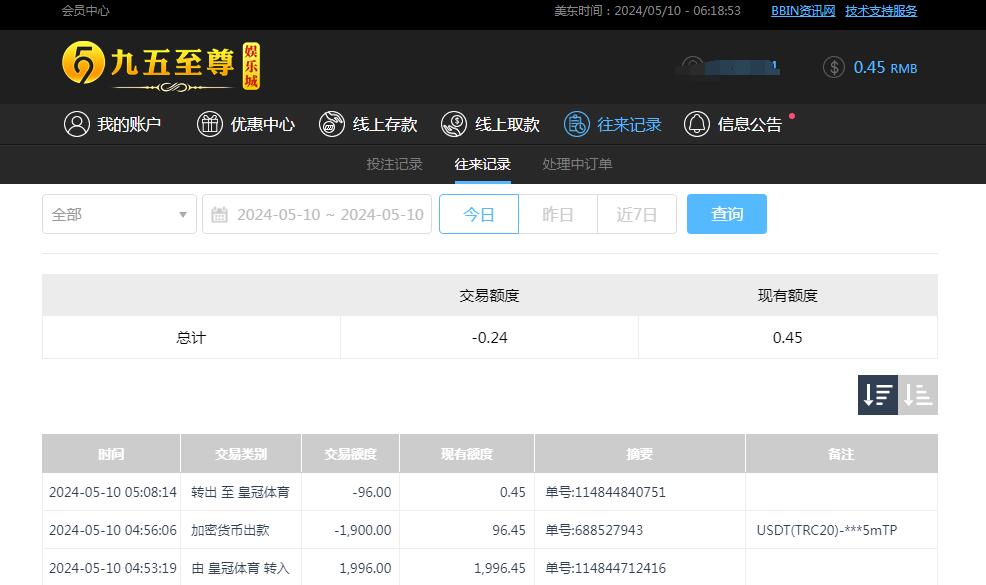
Task: Click the 时间 column header
Action: [111, 454]
